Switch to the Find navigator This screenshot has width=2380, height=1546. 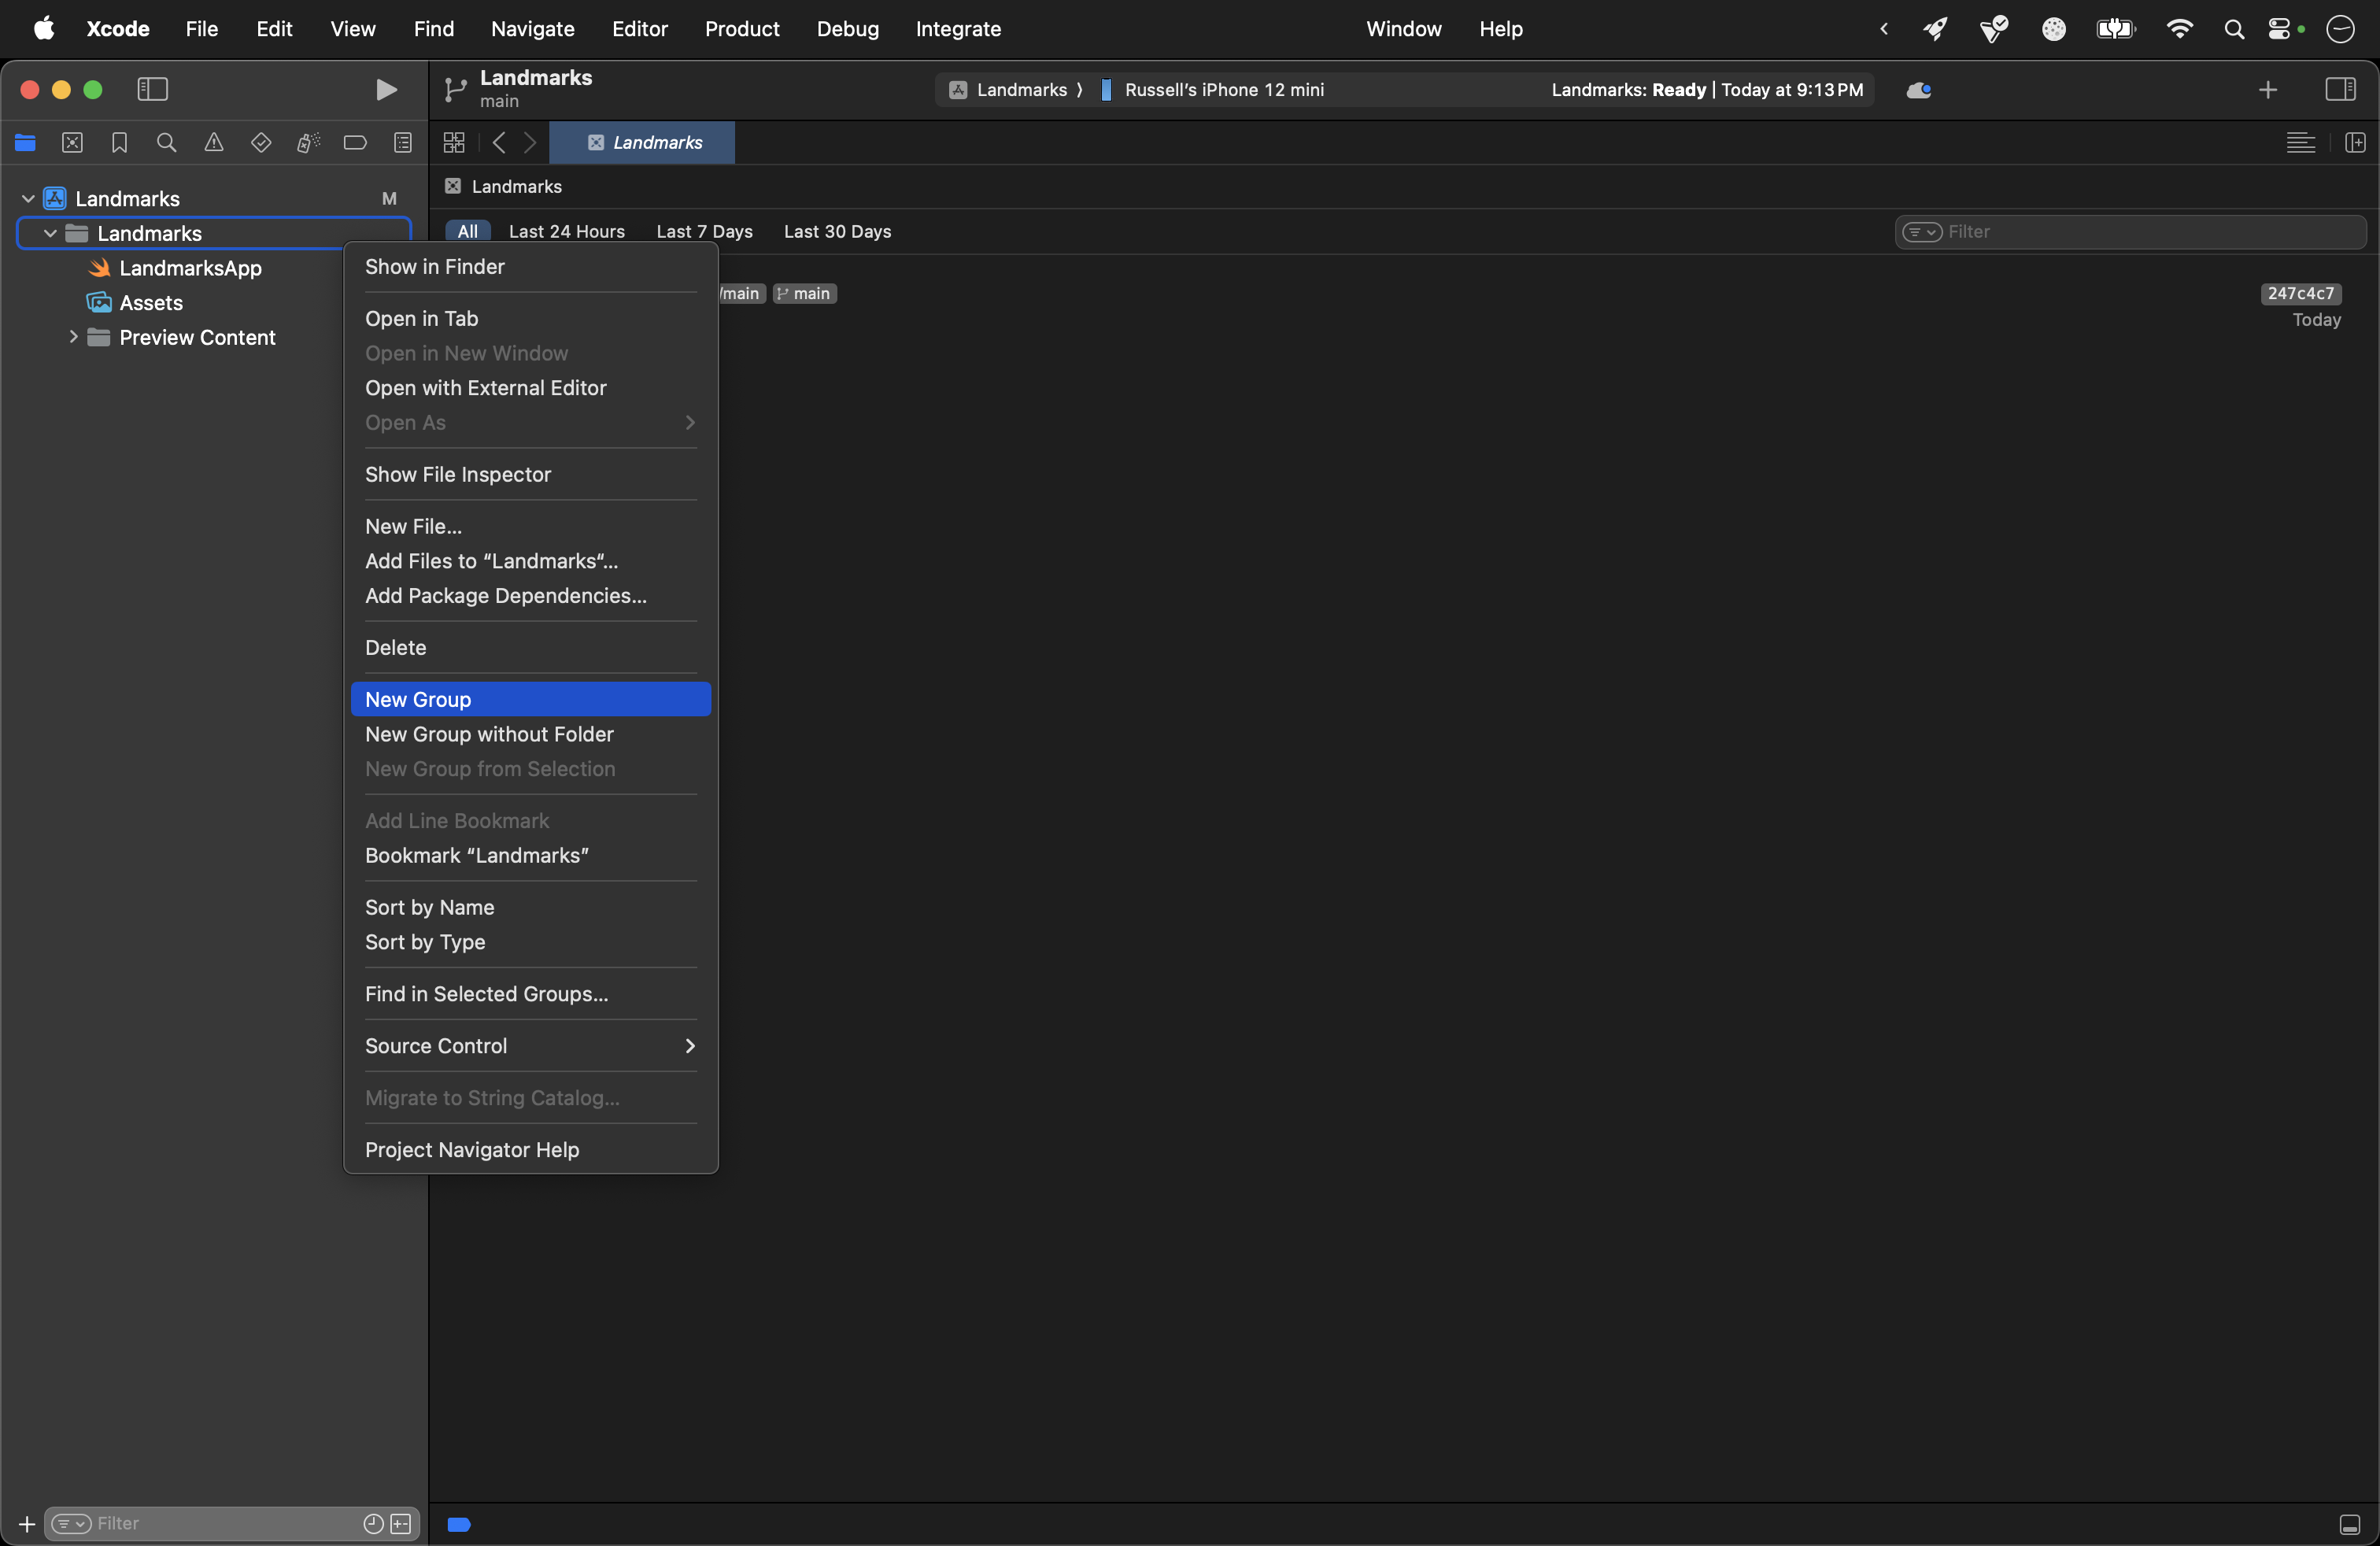(166, 143)
